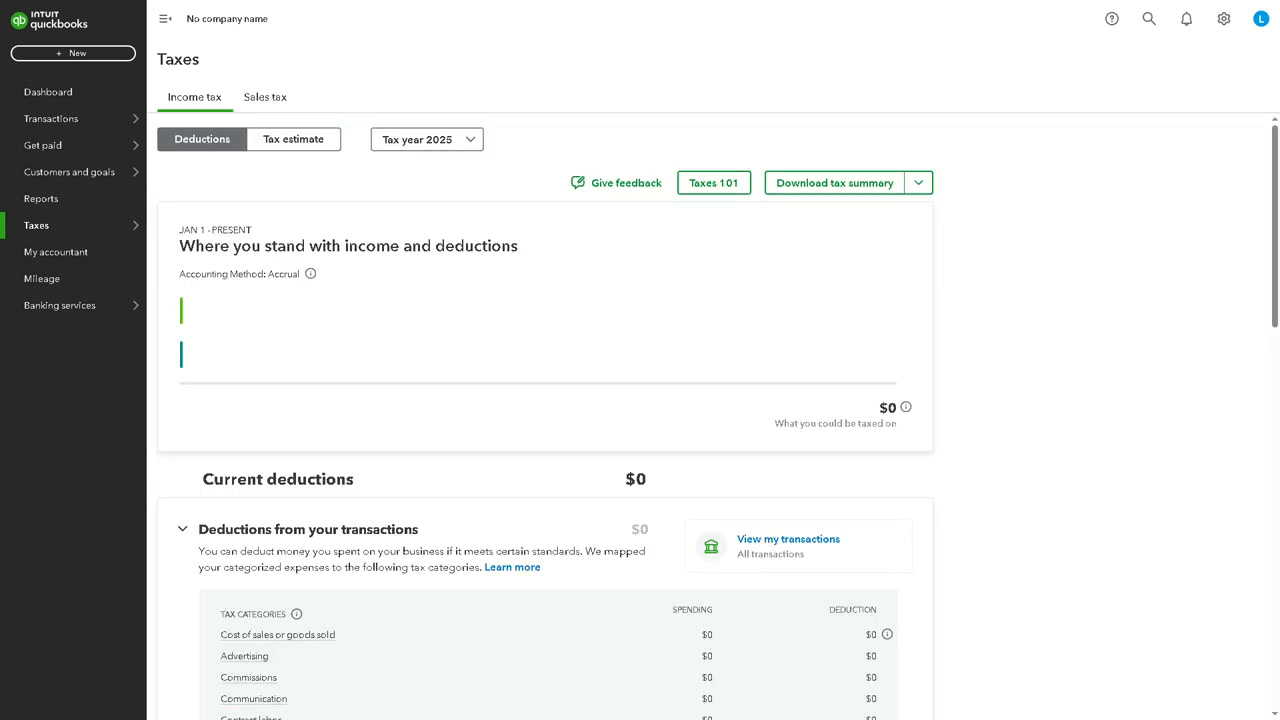This screenshot has width=1280, height=720.
Task: Show info icon beside taxable $0 amount
Action: tap(906, 407)
